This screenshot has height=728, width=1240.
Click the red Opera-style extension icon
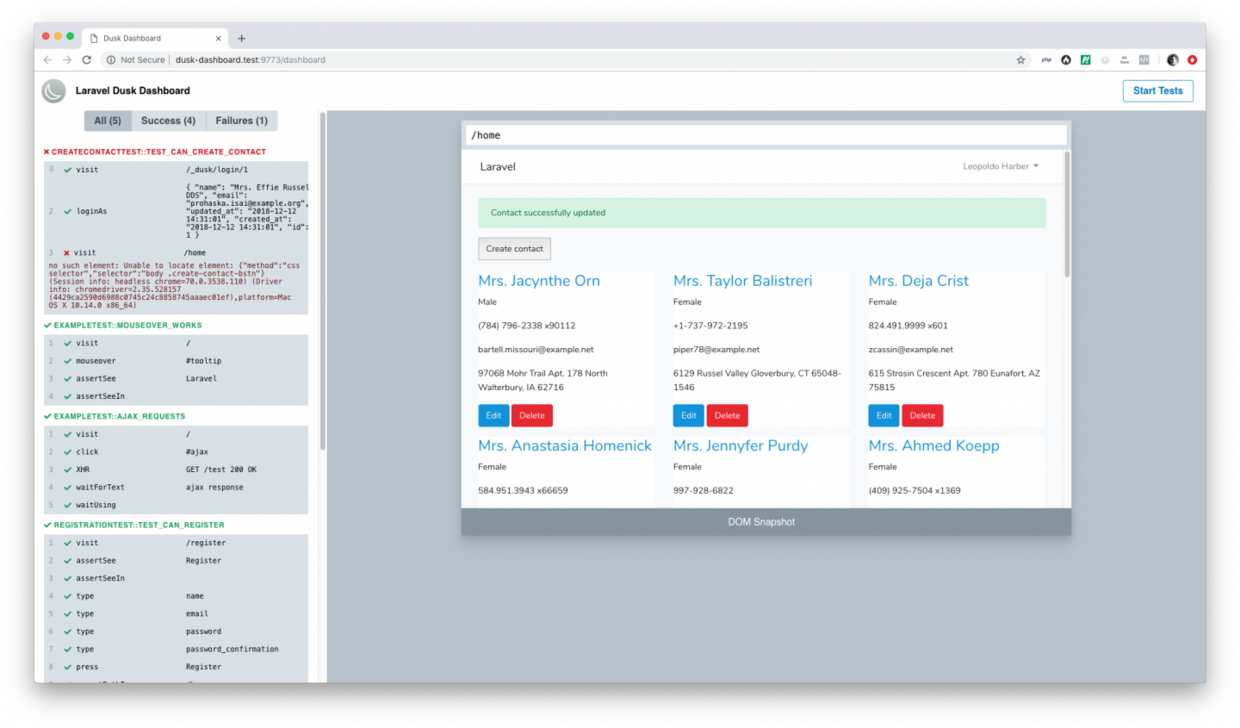click(1192, 60)
